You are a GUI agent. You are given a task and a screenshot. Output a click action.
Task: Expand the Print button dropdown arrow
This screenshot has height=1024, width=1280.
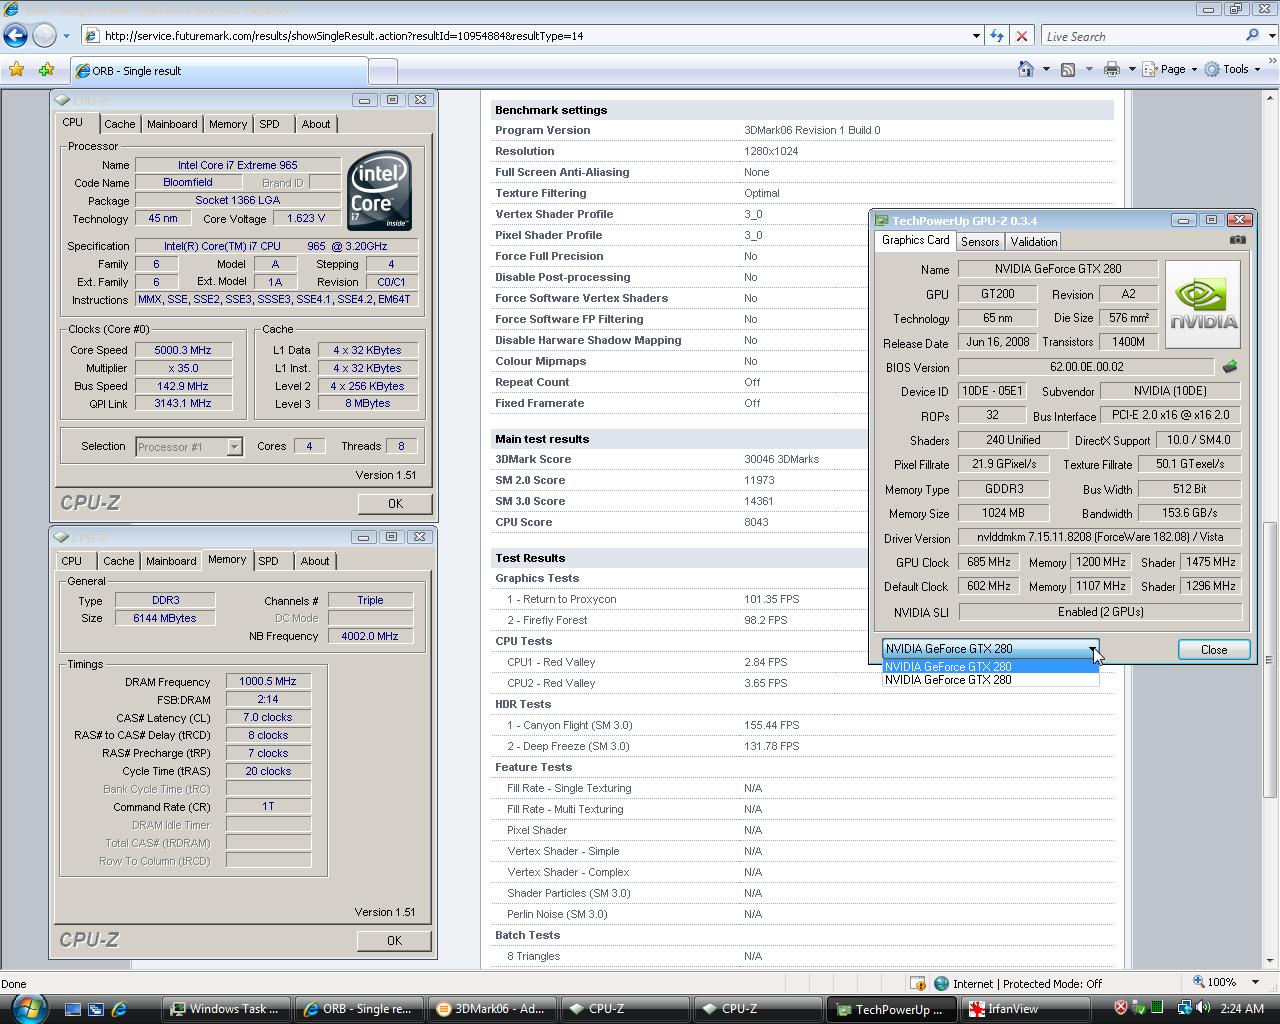pyautogui.click(x=1132, y=69)
